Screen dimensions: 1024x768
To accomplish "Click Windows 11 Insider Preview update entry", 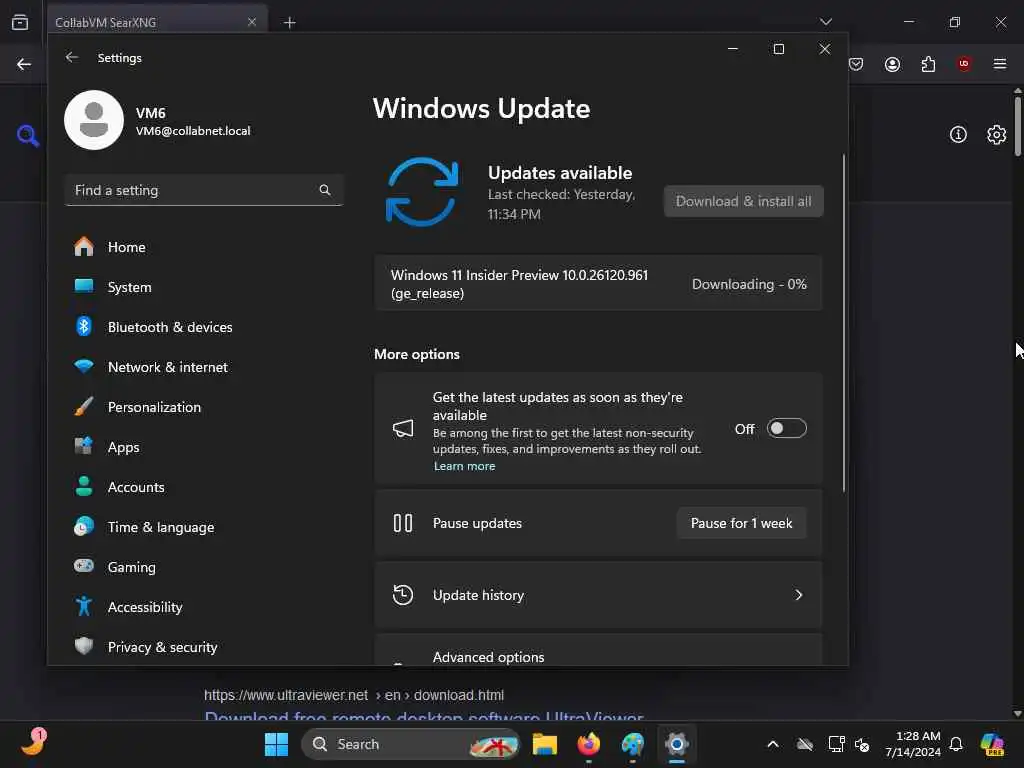I will (598, 283).
